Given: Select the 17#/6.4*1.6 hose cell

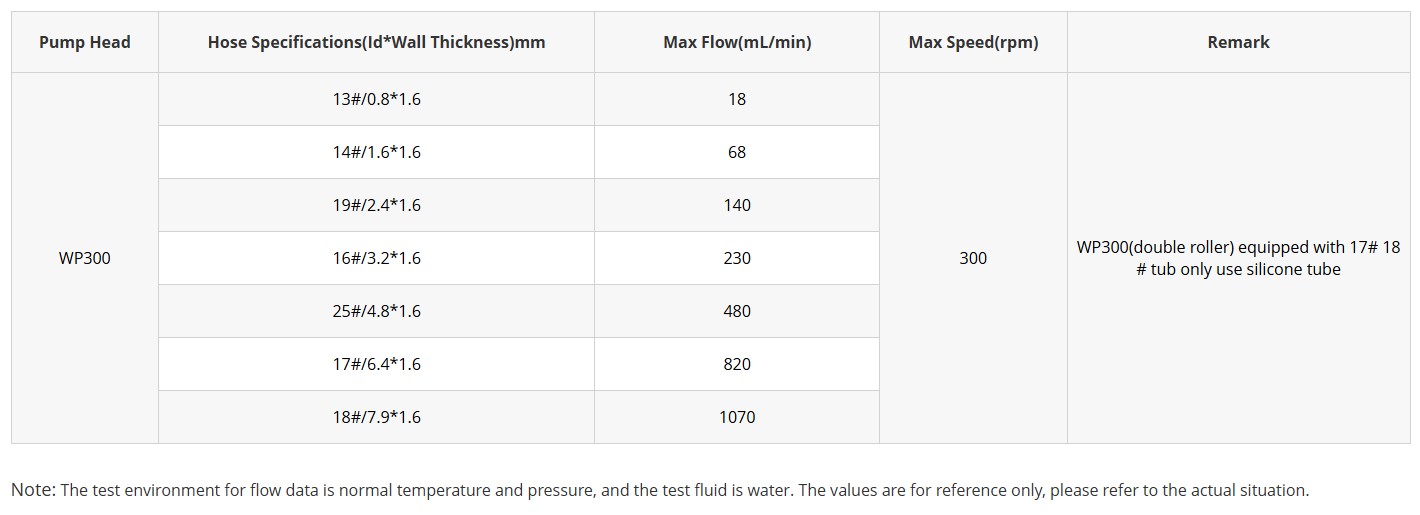Looking at the screenshot, I should 376,364.
